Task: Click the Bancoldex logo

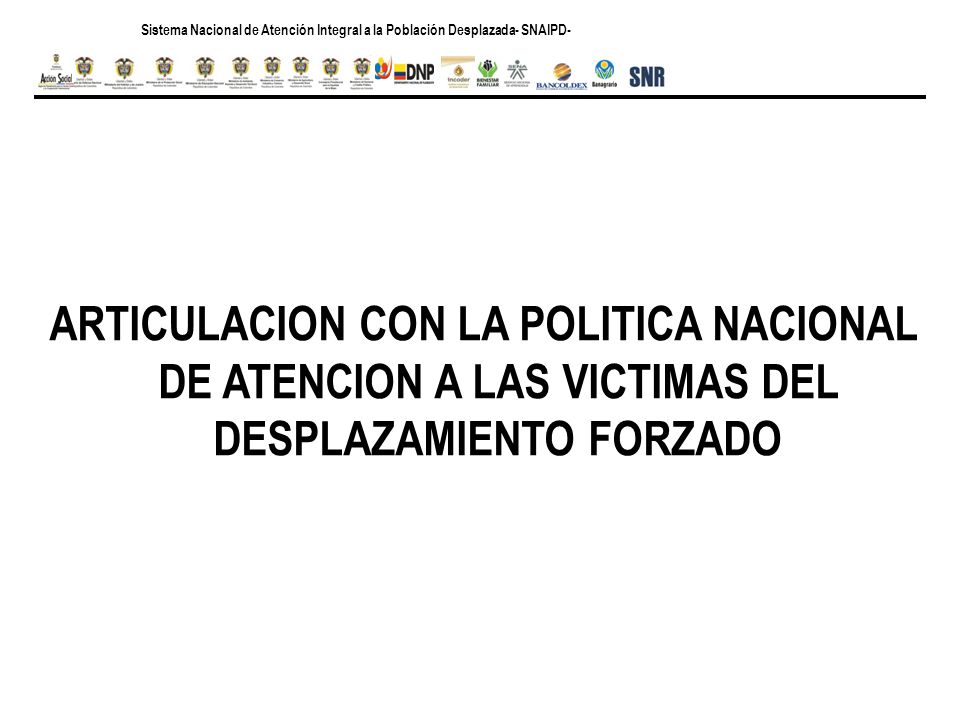Action: click(x=561, y=77)
